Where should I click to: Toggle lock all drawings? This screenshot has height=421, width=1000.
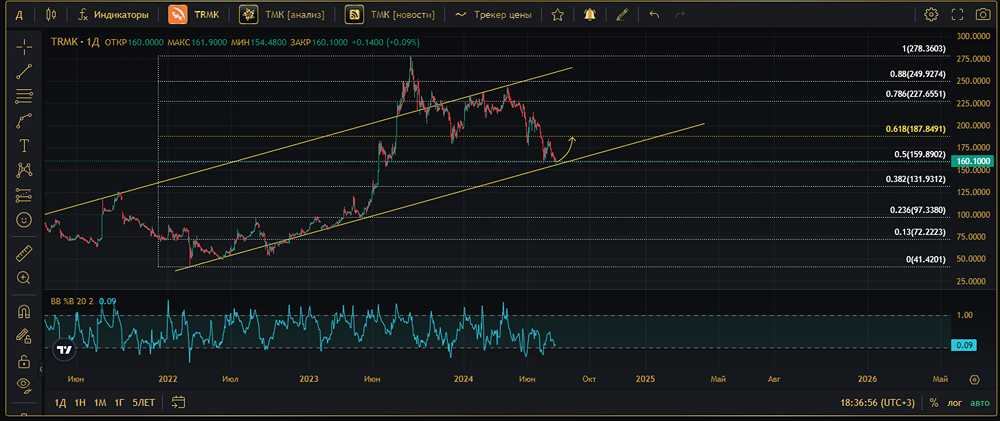(24, 360)
